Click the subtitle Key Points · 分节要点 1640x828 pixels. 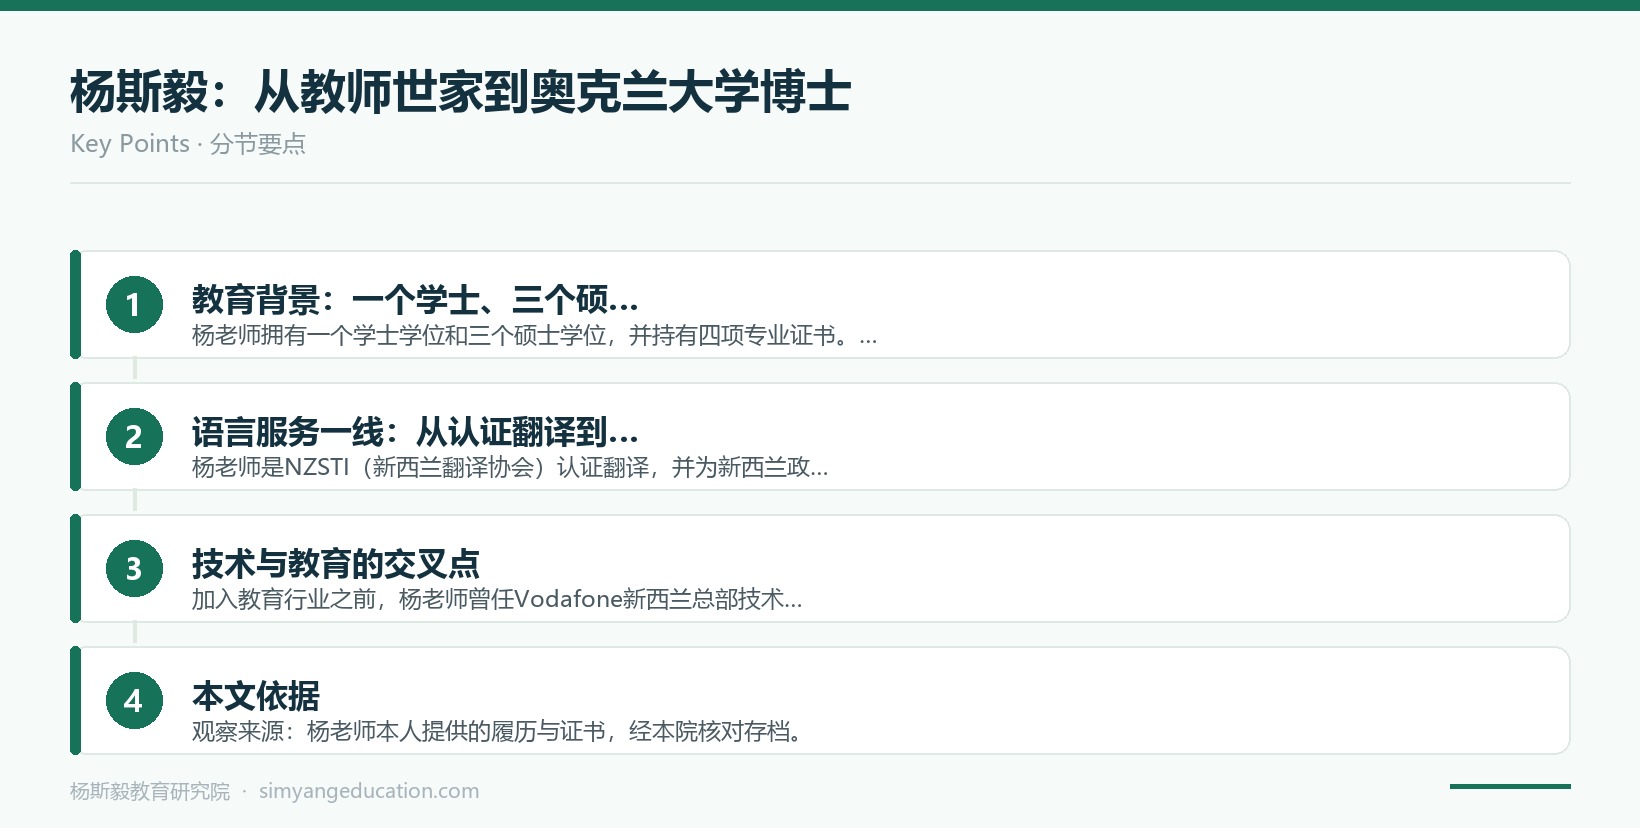(188, 144)
